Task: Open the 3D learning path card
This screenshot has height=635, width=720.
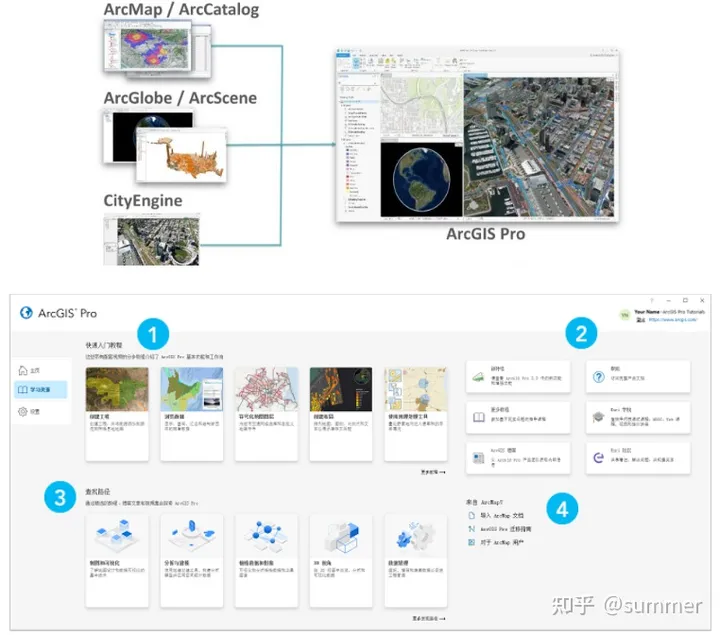Action: 341,561
